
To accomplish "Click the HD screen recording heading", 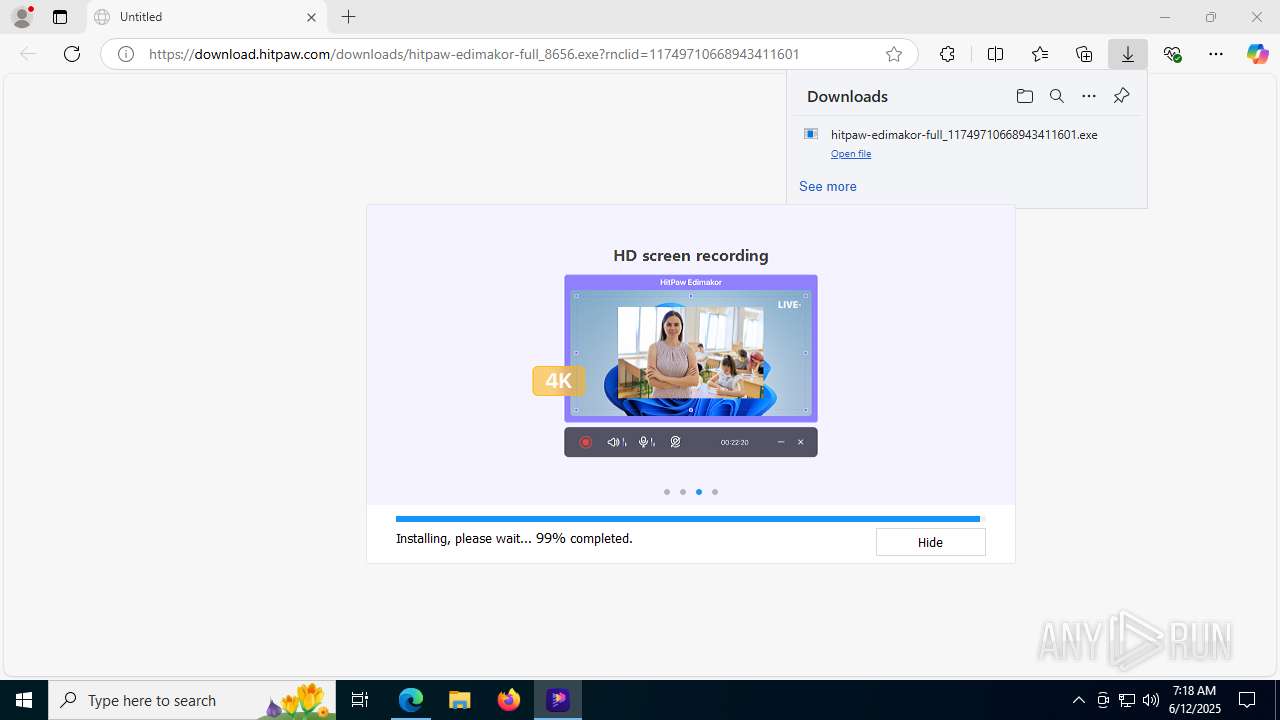I will pos(691,255).
